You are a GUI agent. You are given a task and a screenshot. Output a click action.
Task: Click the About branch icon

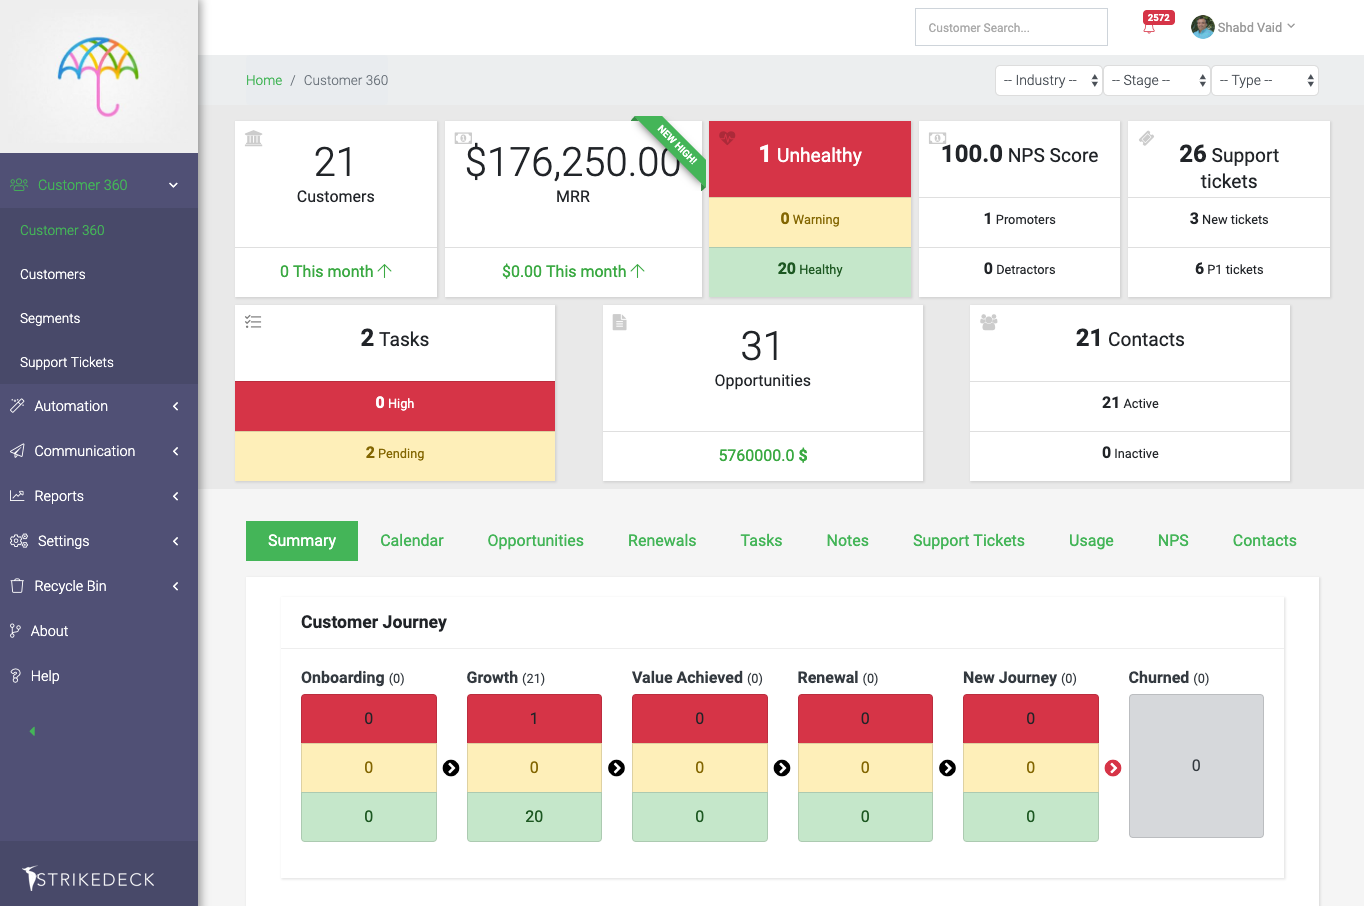[15, 631]
